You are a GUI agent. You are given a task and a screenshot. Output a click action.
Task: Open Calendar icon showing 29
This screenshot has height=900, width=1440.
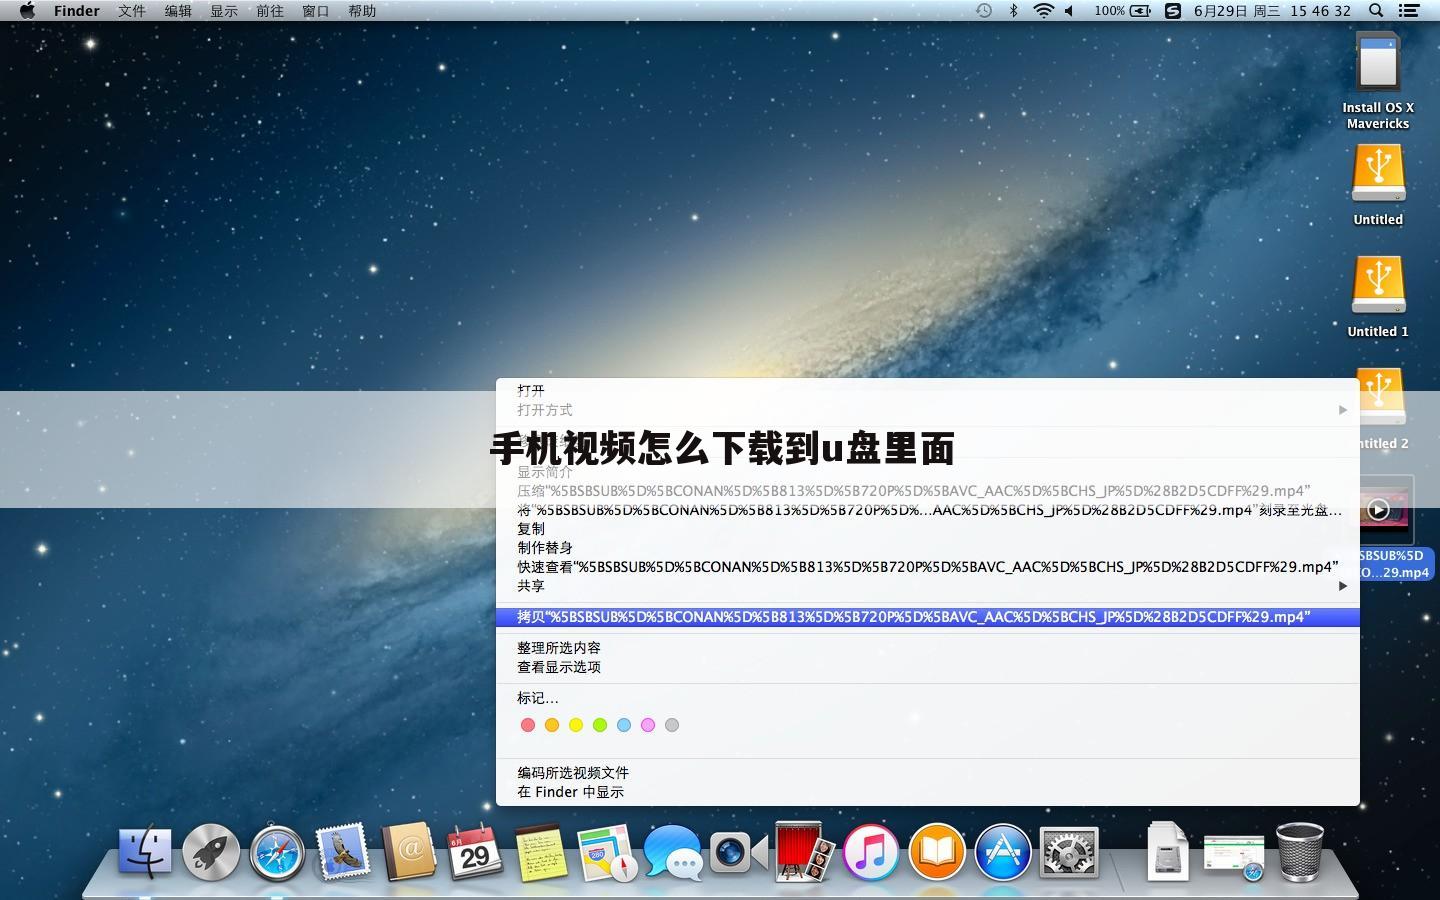474,852
